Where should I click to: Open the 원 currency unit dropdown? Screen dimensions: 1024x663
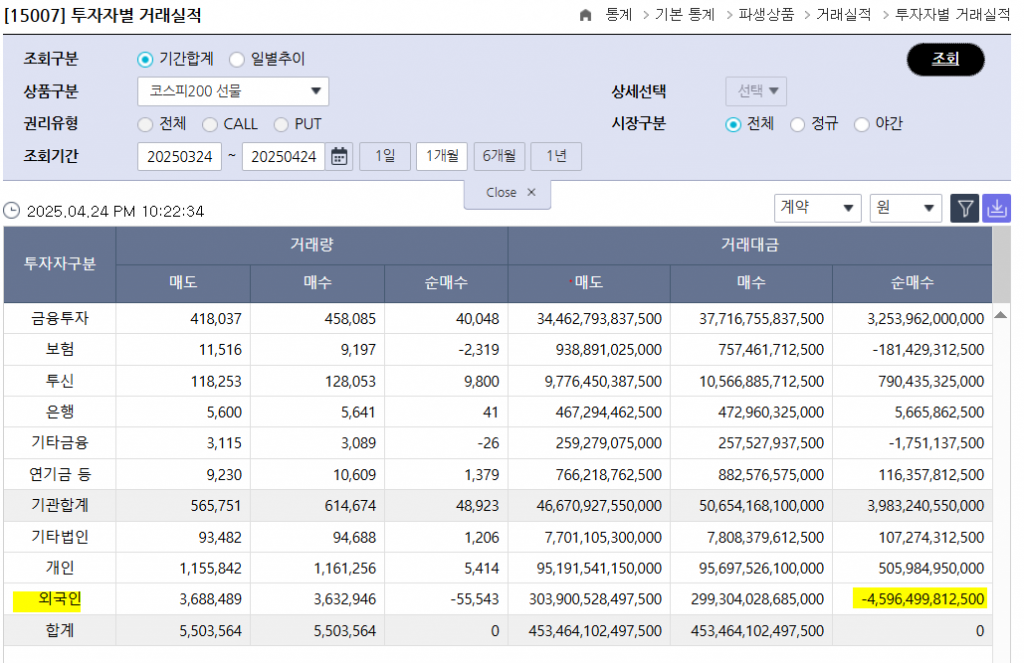tap(905, 208)
